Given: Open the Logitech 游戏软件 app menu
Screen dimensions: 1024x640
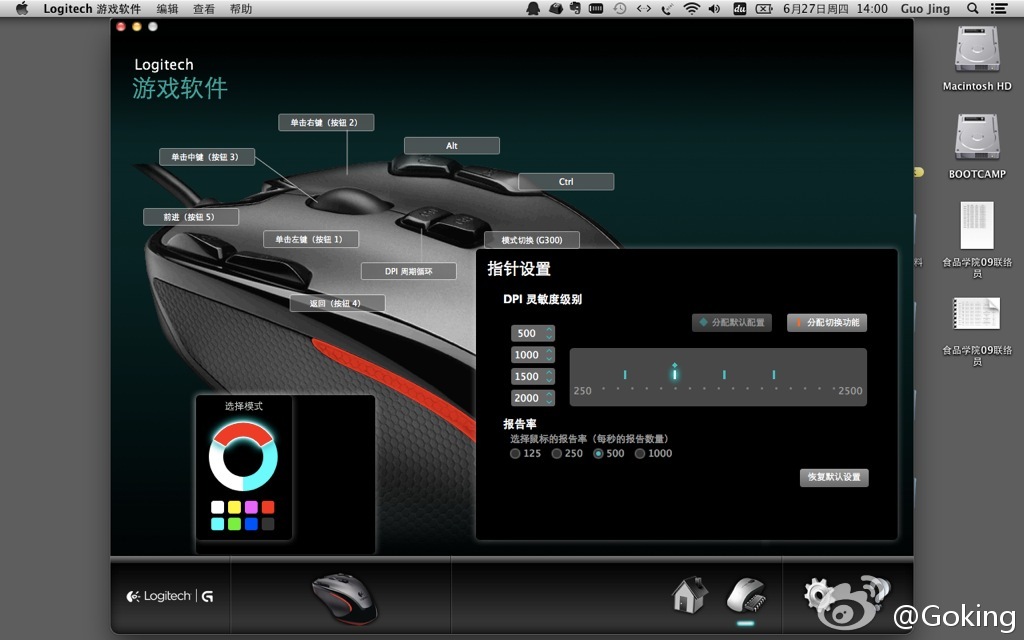Looking at the screenshot, I should click(92, 8).
